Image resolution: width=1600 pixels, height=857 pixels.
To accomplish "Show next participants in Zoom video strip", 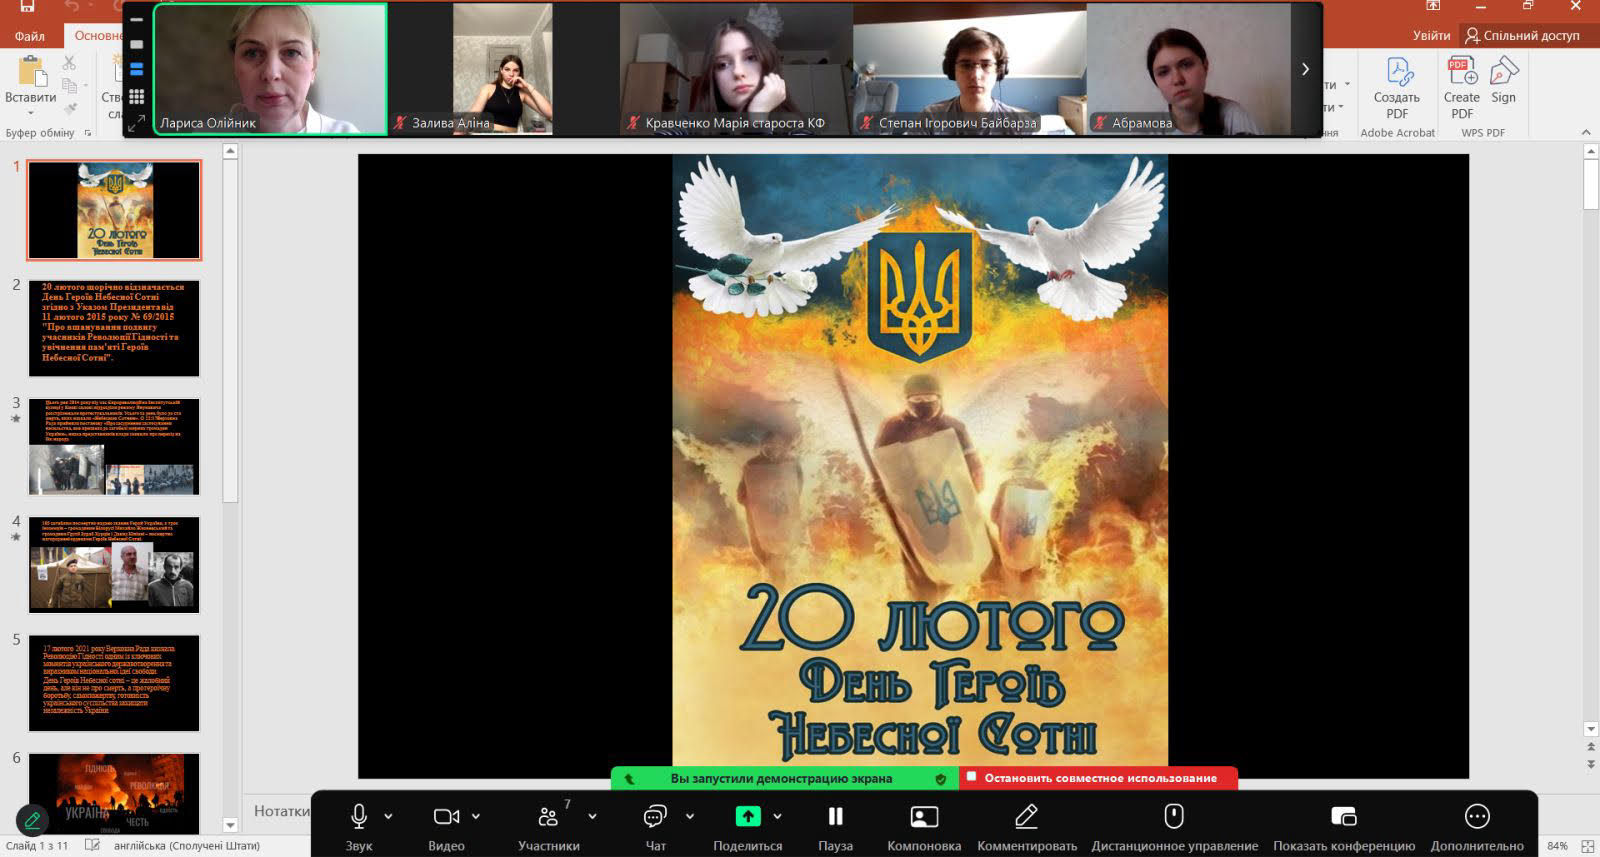I will [1305, 69].
